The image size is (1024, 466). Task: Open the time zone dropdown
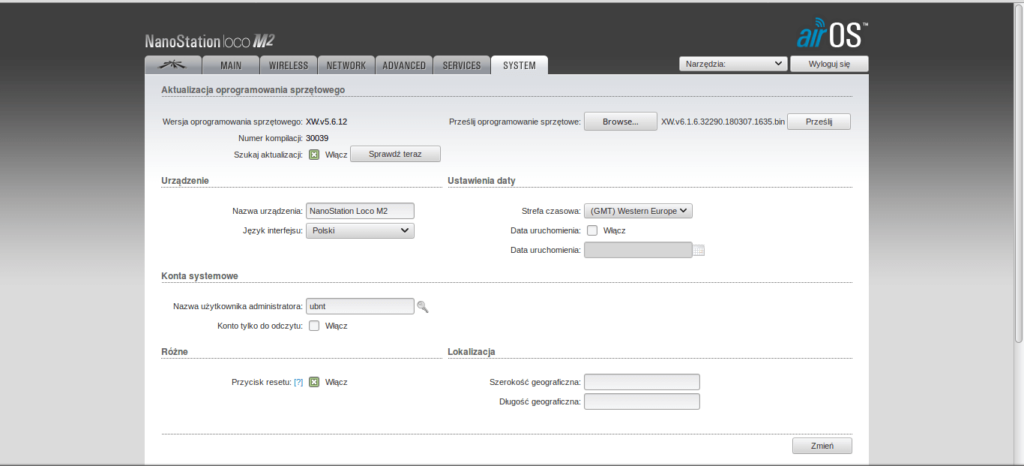pyautogui.click(x=639, y=211)
